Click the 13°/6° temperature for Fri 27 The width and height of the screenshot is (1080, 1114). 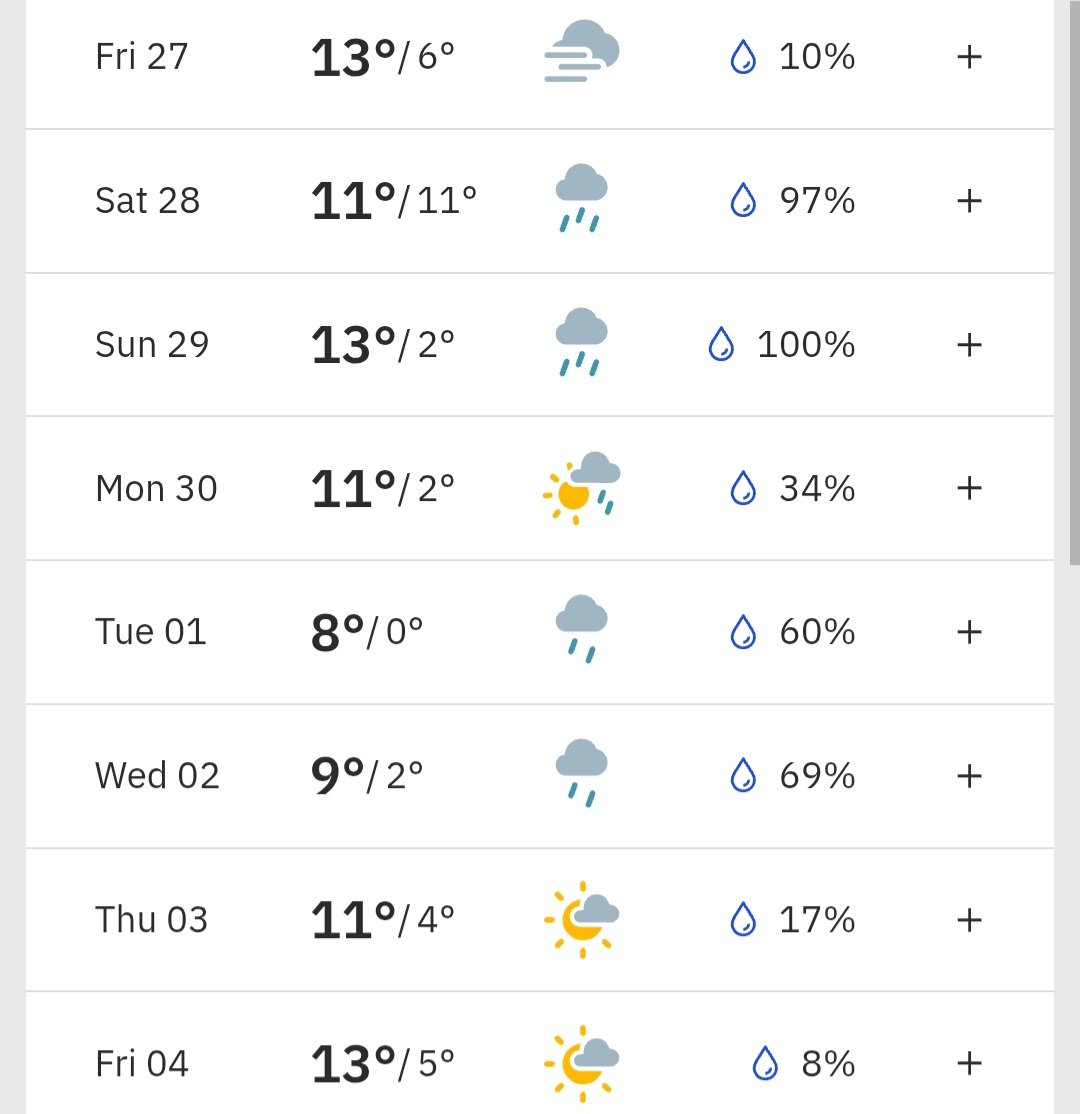click(383, 57)
